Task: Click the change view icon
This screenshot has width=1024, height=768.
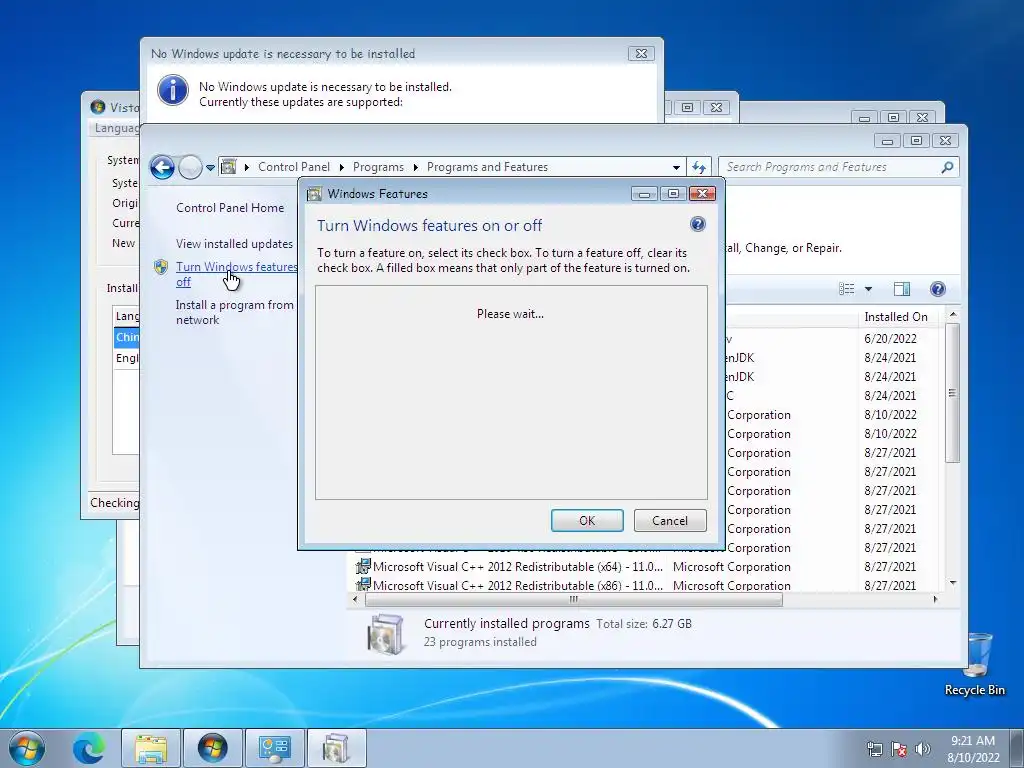Action: tap(846, 289)
